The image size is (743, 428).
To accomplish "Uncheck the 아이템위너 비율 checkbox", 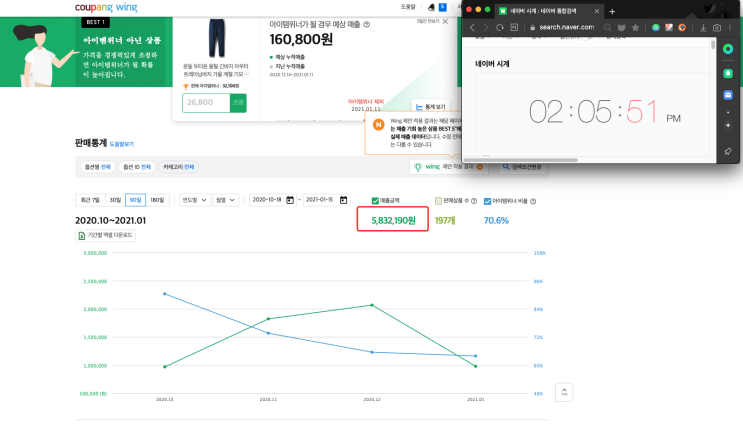I will (x=487, y=201).
